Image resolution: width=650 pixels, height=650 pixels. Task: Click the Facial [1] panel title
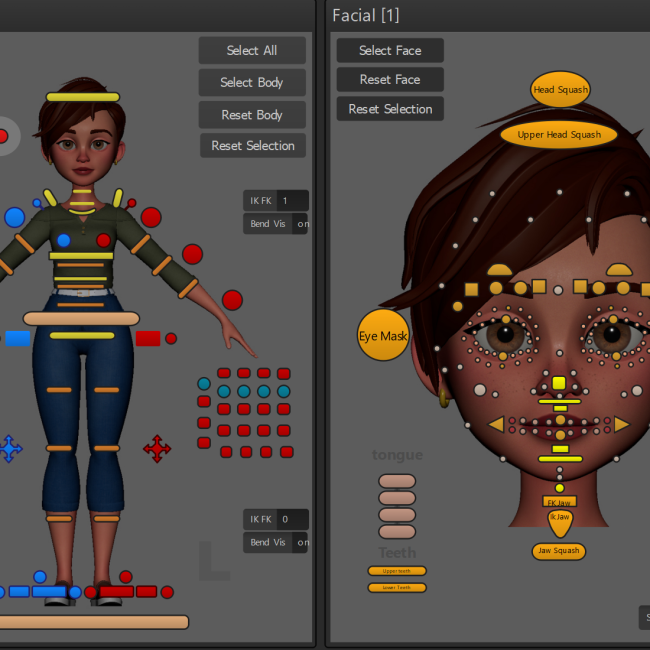pyautogui.click(x=366, y=15)
